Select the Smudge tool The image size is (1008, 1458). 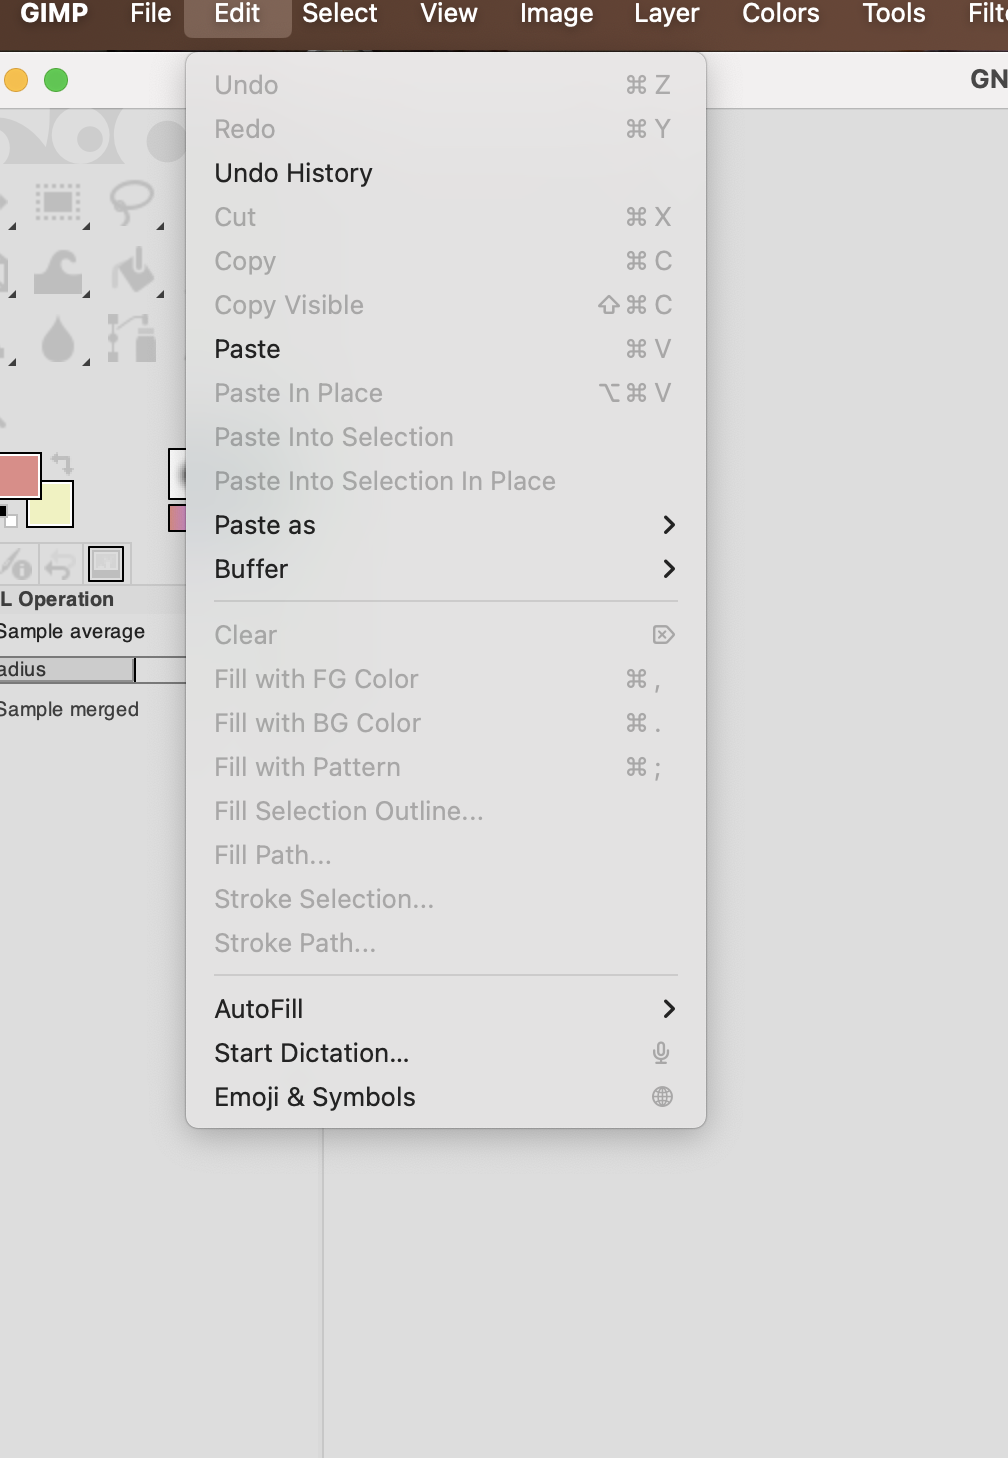[57, 272]
